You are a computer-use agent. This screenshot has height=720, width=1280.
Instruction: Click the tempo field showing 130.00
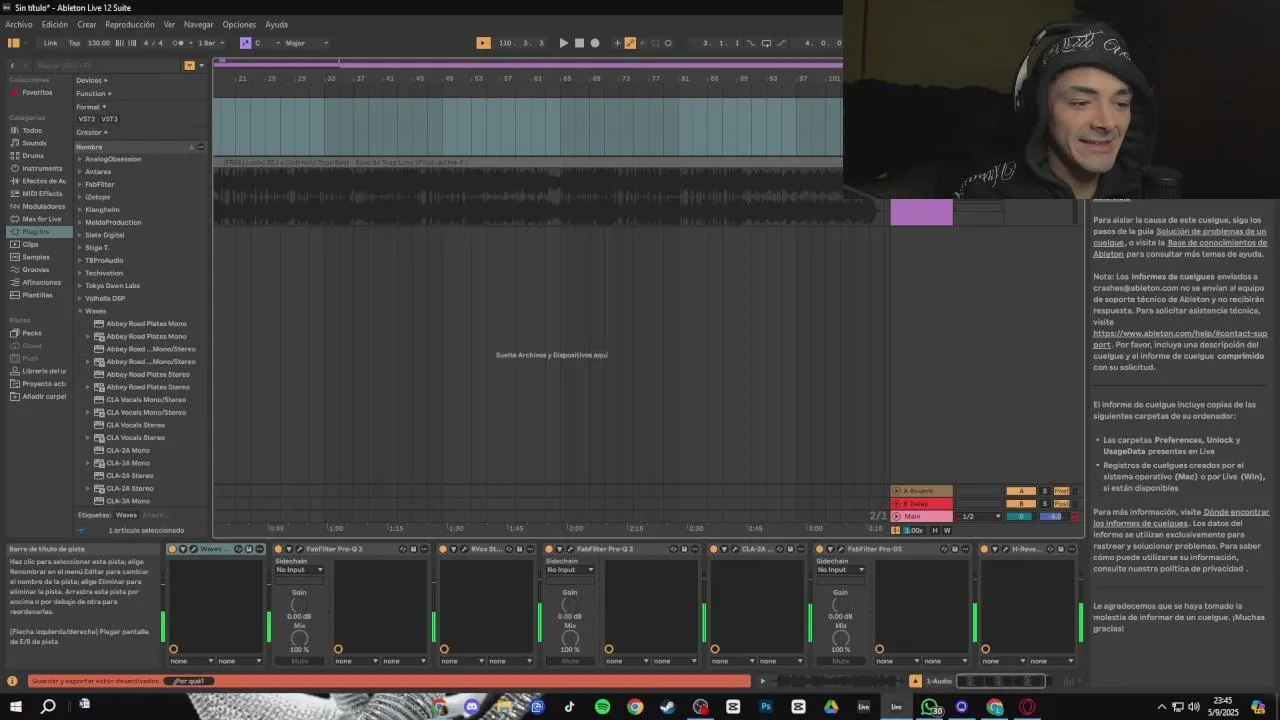(x=99, y=43)
